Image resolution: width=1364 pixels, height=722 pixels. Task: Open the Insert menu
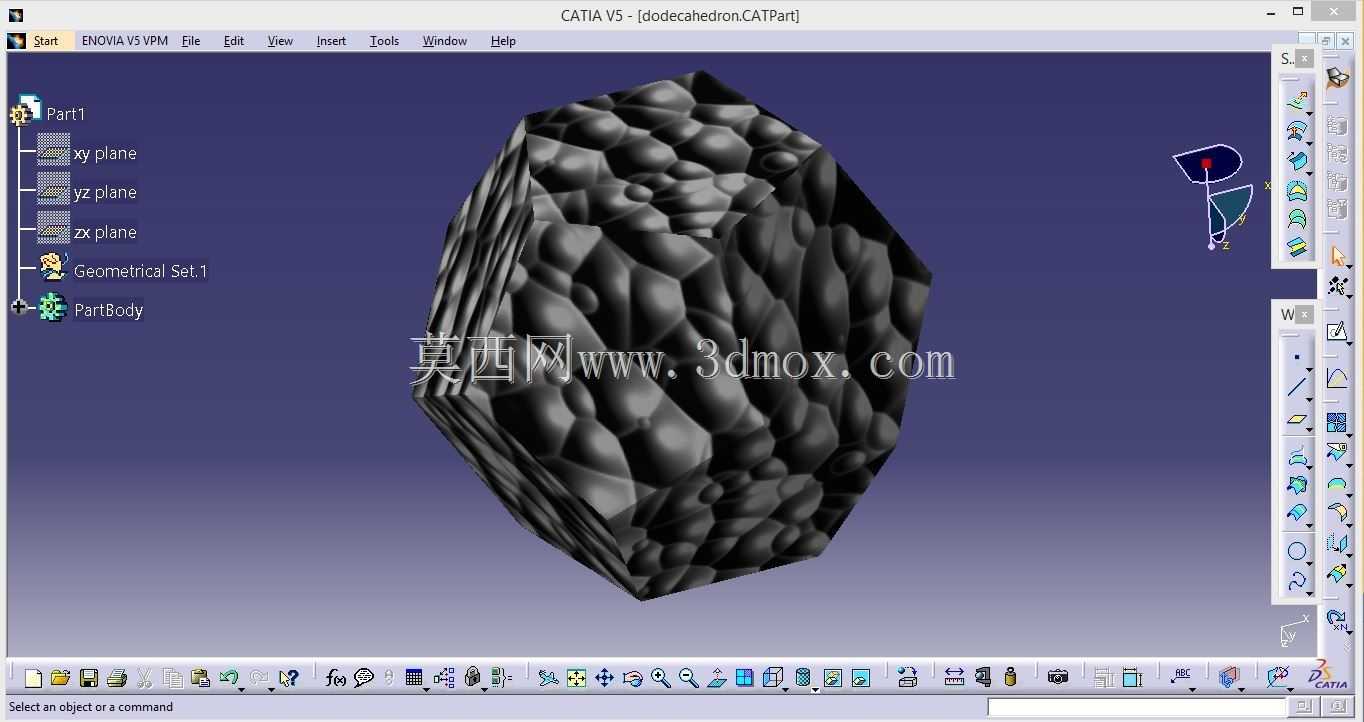coord(331,41)
